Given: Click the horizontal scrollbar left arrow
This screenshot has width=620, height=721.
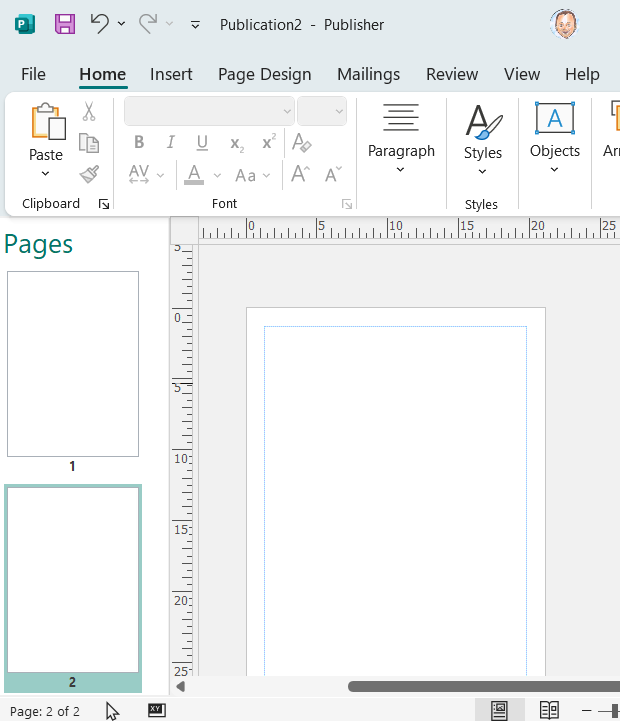Looking at the screenshot, I should click(180, 687).
